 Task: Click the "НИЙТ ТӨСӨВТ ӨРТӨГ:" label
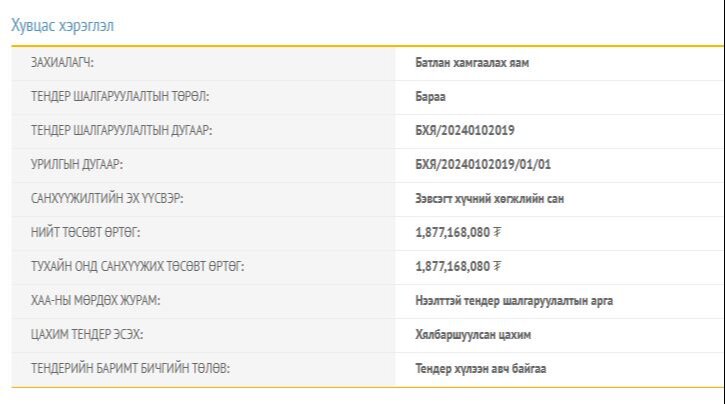click(86, 233)
